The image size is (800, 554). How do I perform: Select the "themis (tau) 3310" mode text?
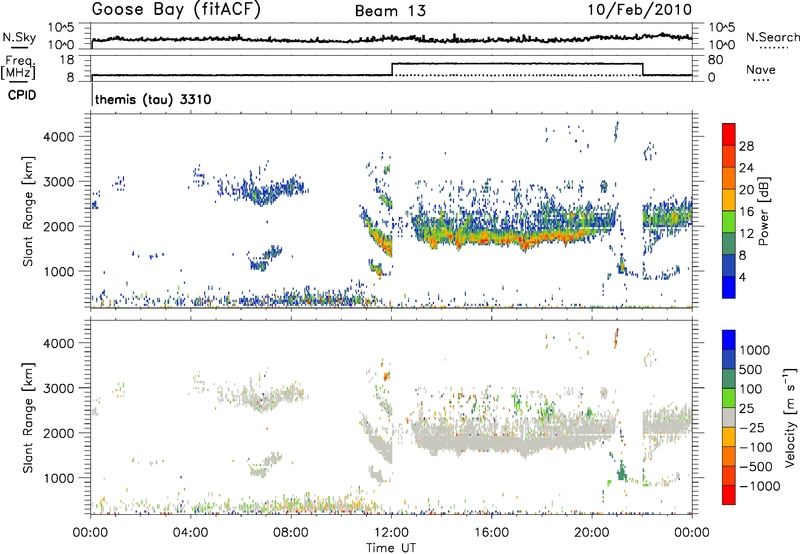coord(153,99)
